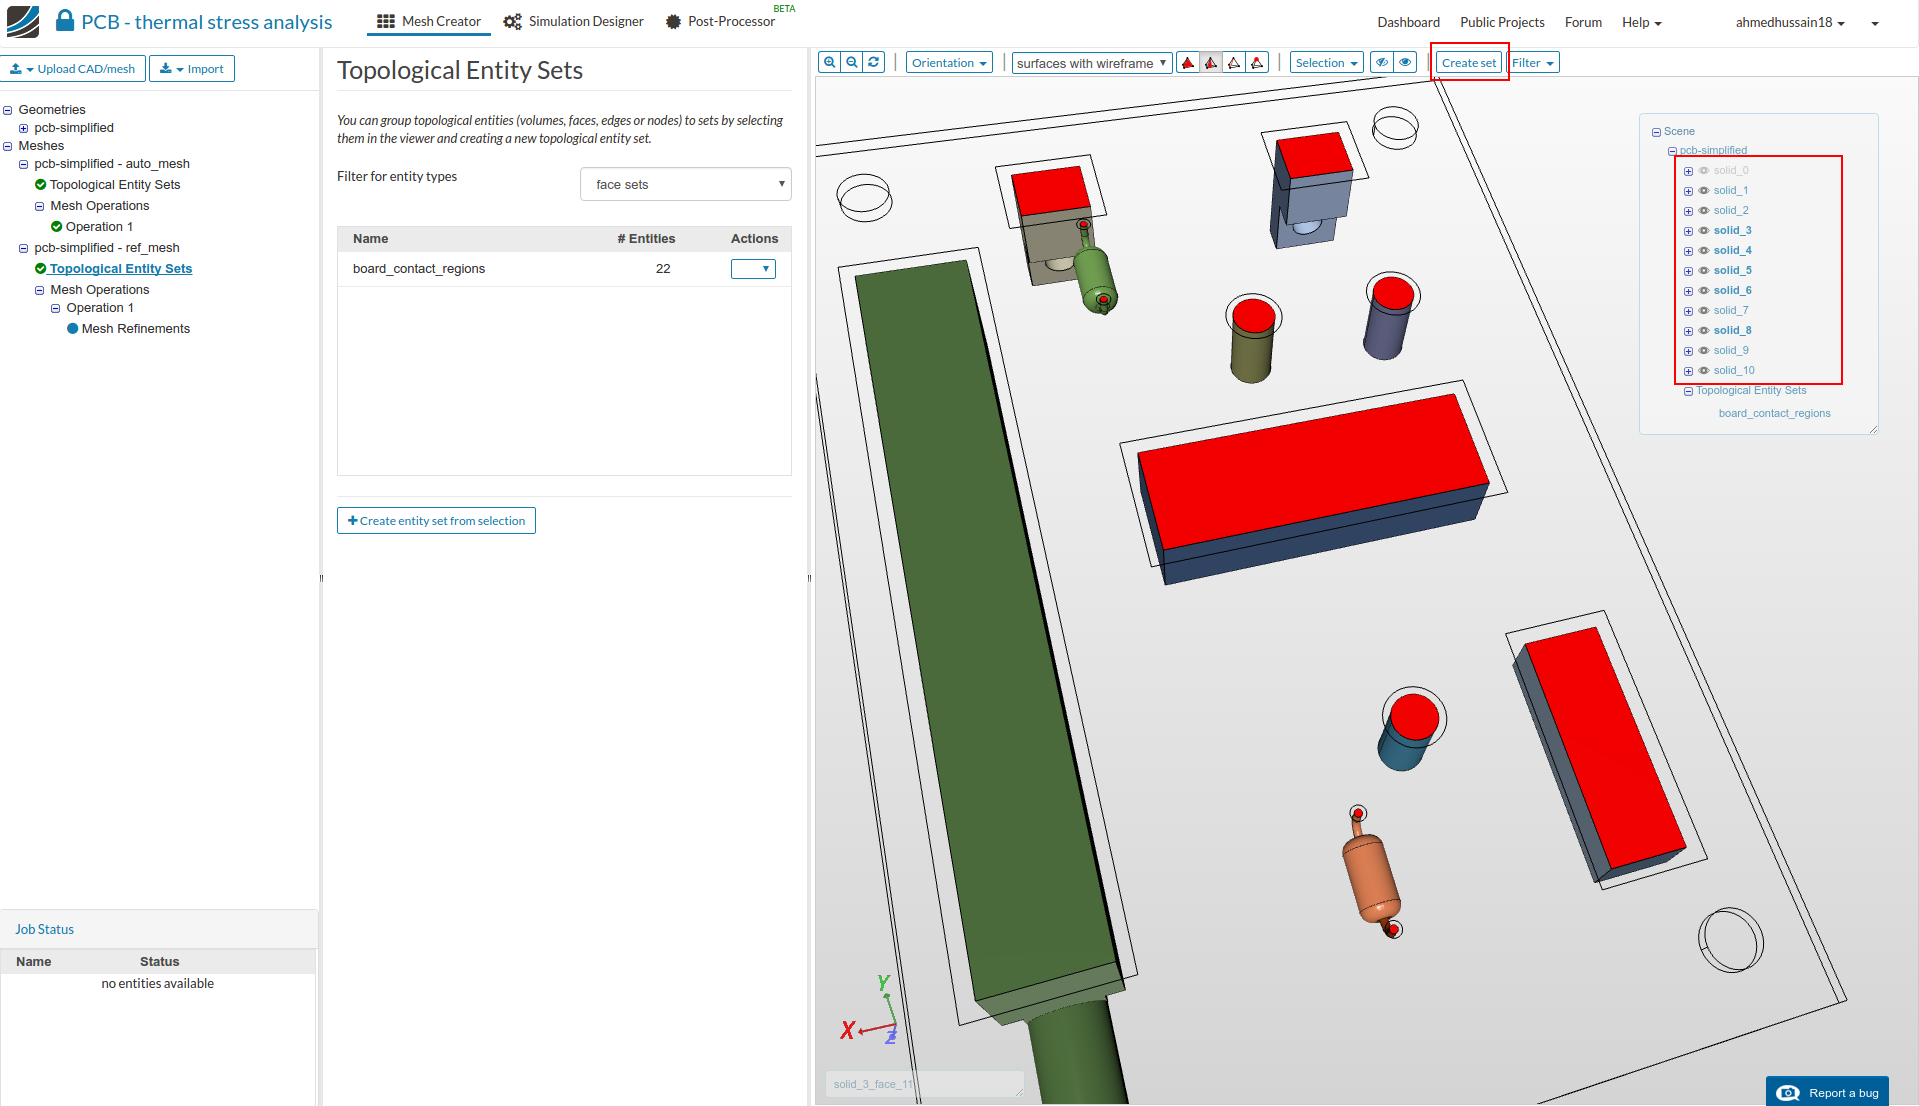
Task: Open Public Projects page
Action: click(1502, 22)
